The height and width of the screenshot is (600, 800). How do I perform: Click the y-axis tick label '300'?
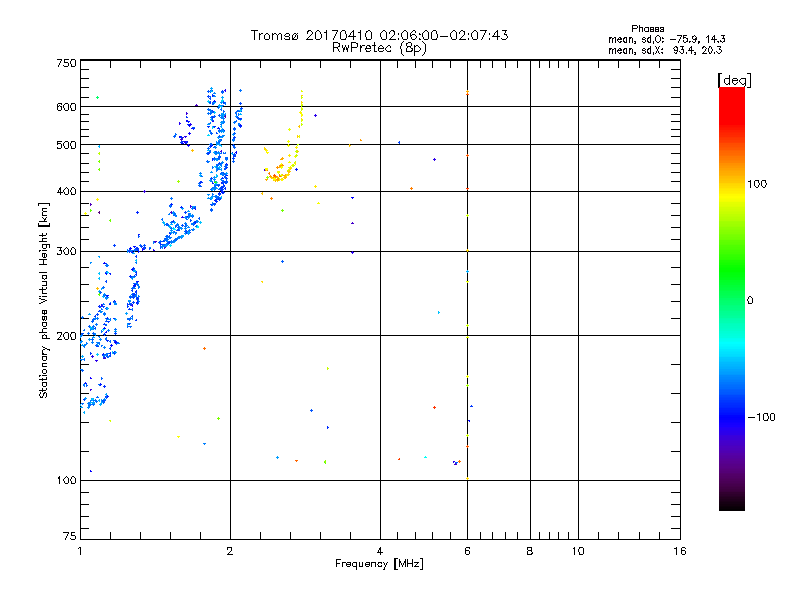click(66, 252)
